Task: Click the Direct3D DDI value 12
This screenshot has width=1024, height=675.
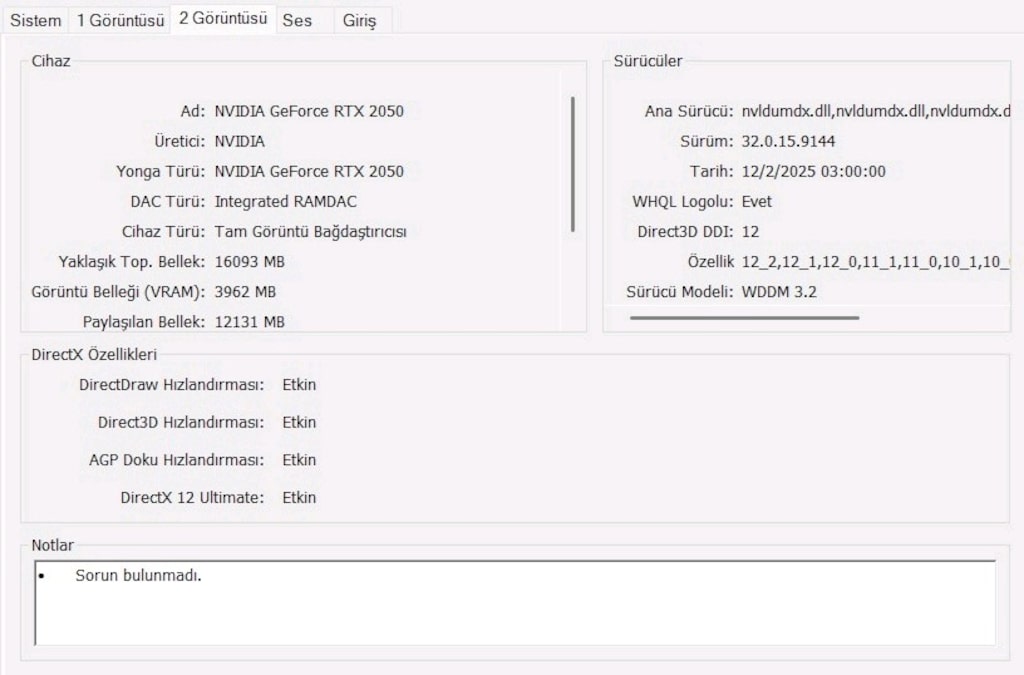Action: (x=750, y=232)
